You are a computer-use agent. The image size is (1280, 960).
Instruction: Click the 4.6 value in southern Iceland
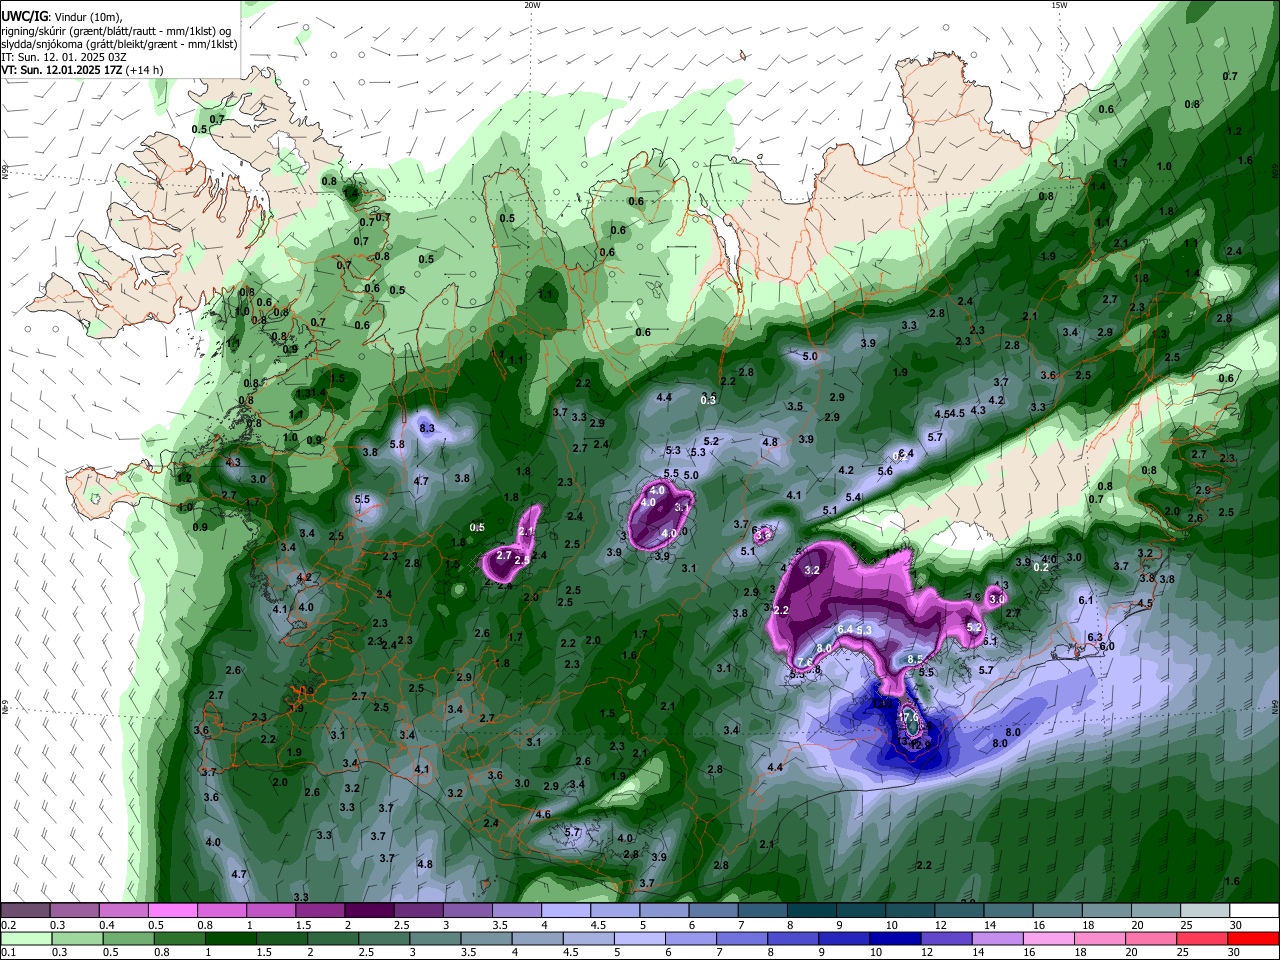coord(543,814)
